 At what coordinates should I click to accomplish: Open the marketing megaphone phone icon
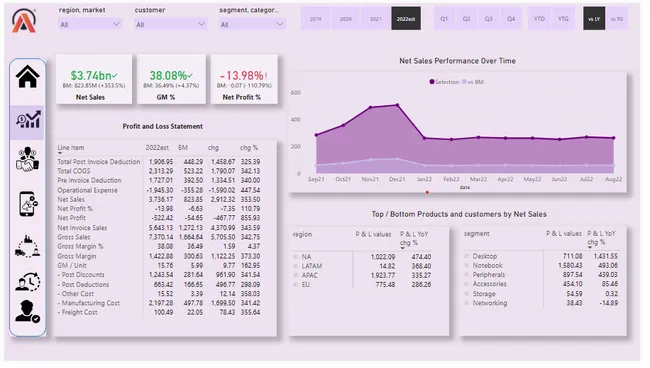pos(28,203)
